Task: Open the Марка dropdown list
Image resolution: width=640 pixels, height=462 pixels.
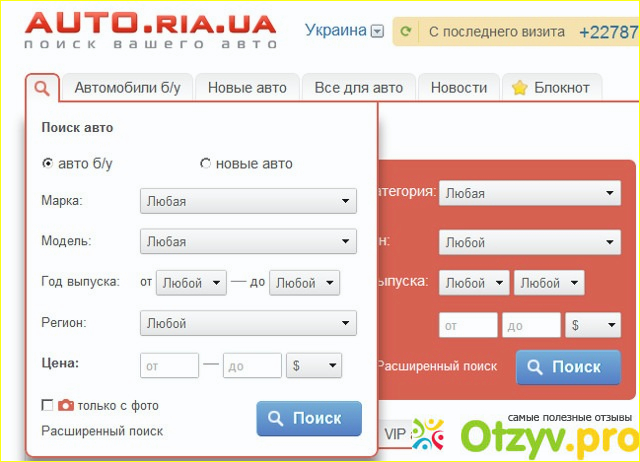Action: (248, 201)
